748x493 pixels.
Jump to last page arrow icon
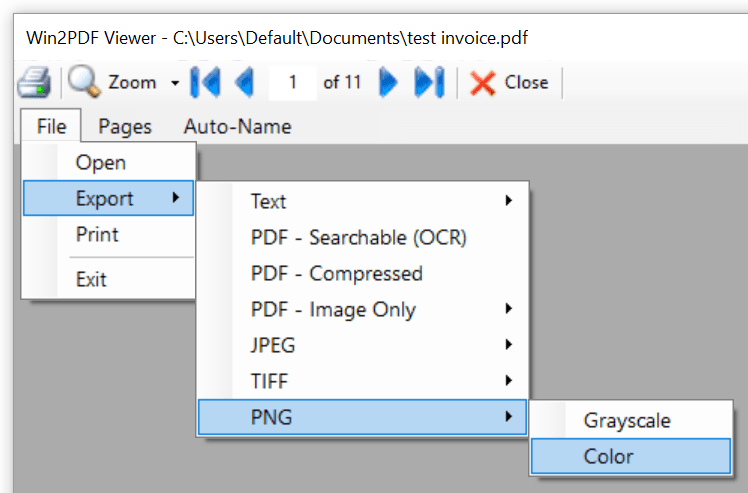coord(429,82)
